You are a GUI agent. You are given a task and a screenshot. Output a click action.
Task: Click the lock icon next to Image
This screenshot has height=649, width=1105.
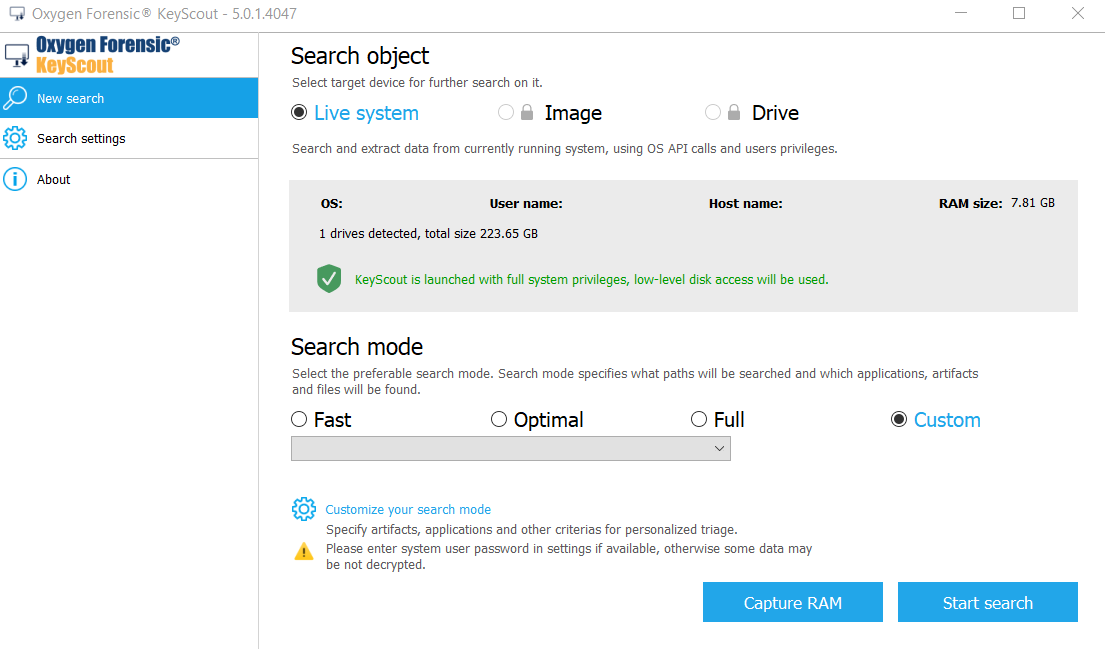[527, 113]
